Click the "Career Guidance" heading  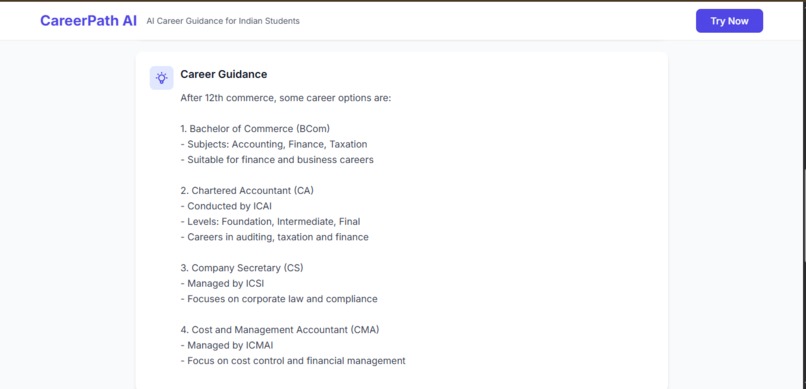pos(224,75)
